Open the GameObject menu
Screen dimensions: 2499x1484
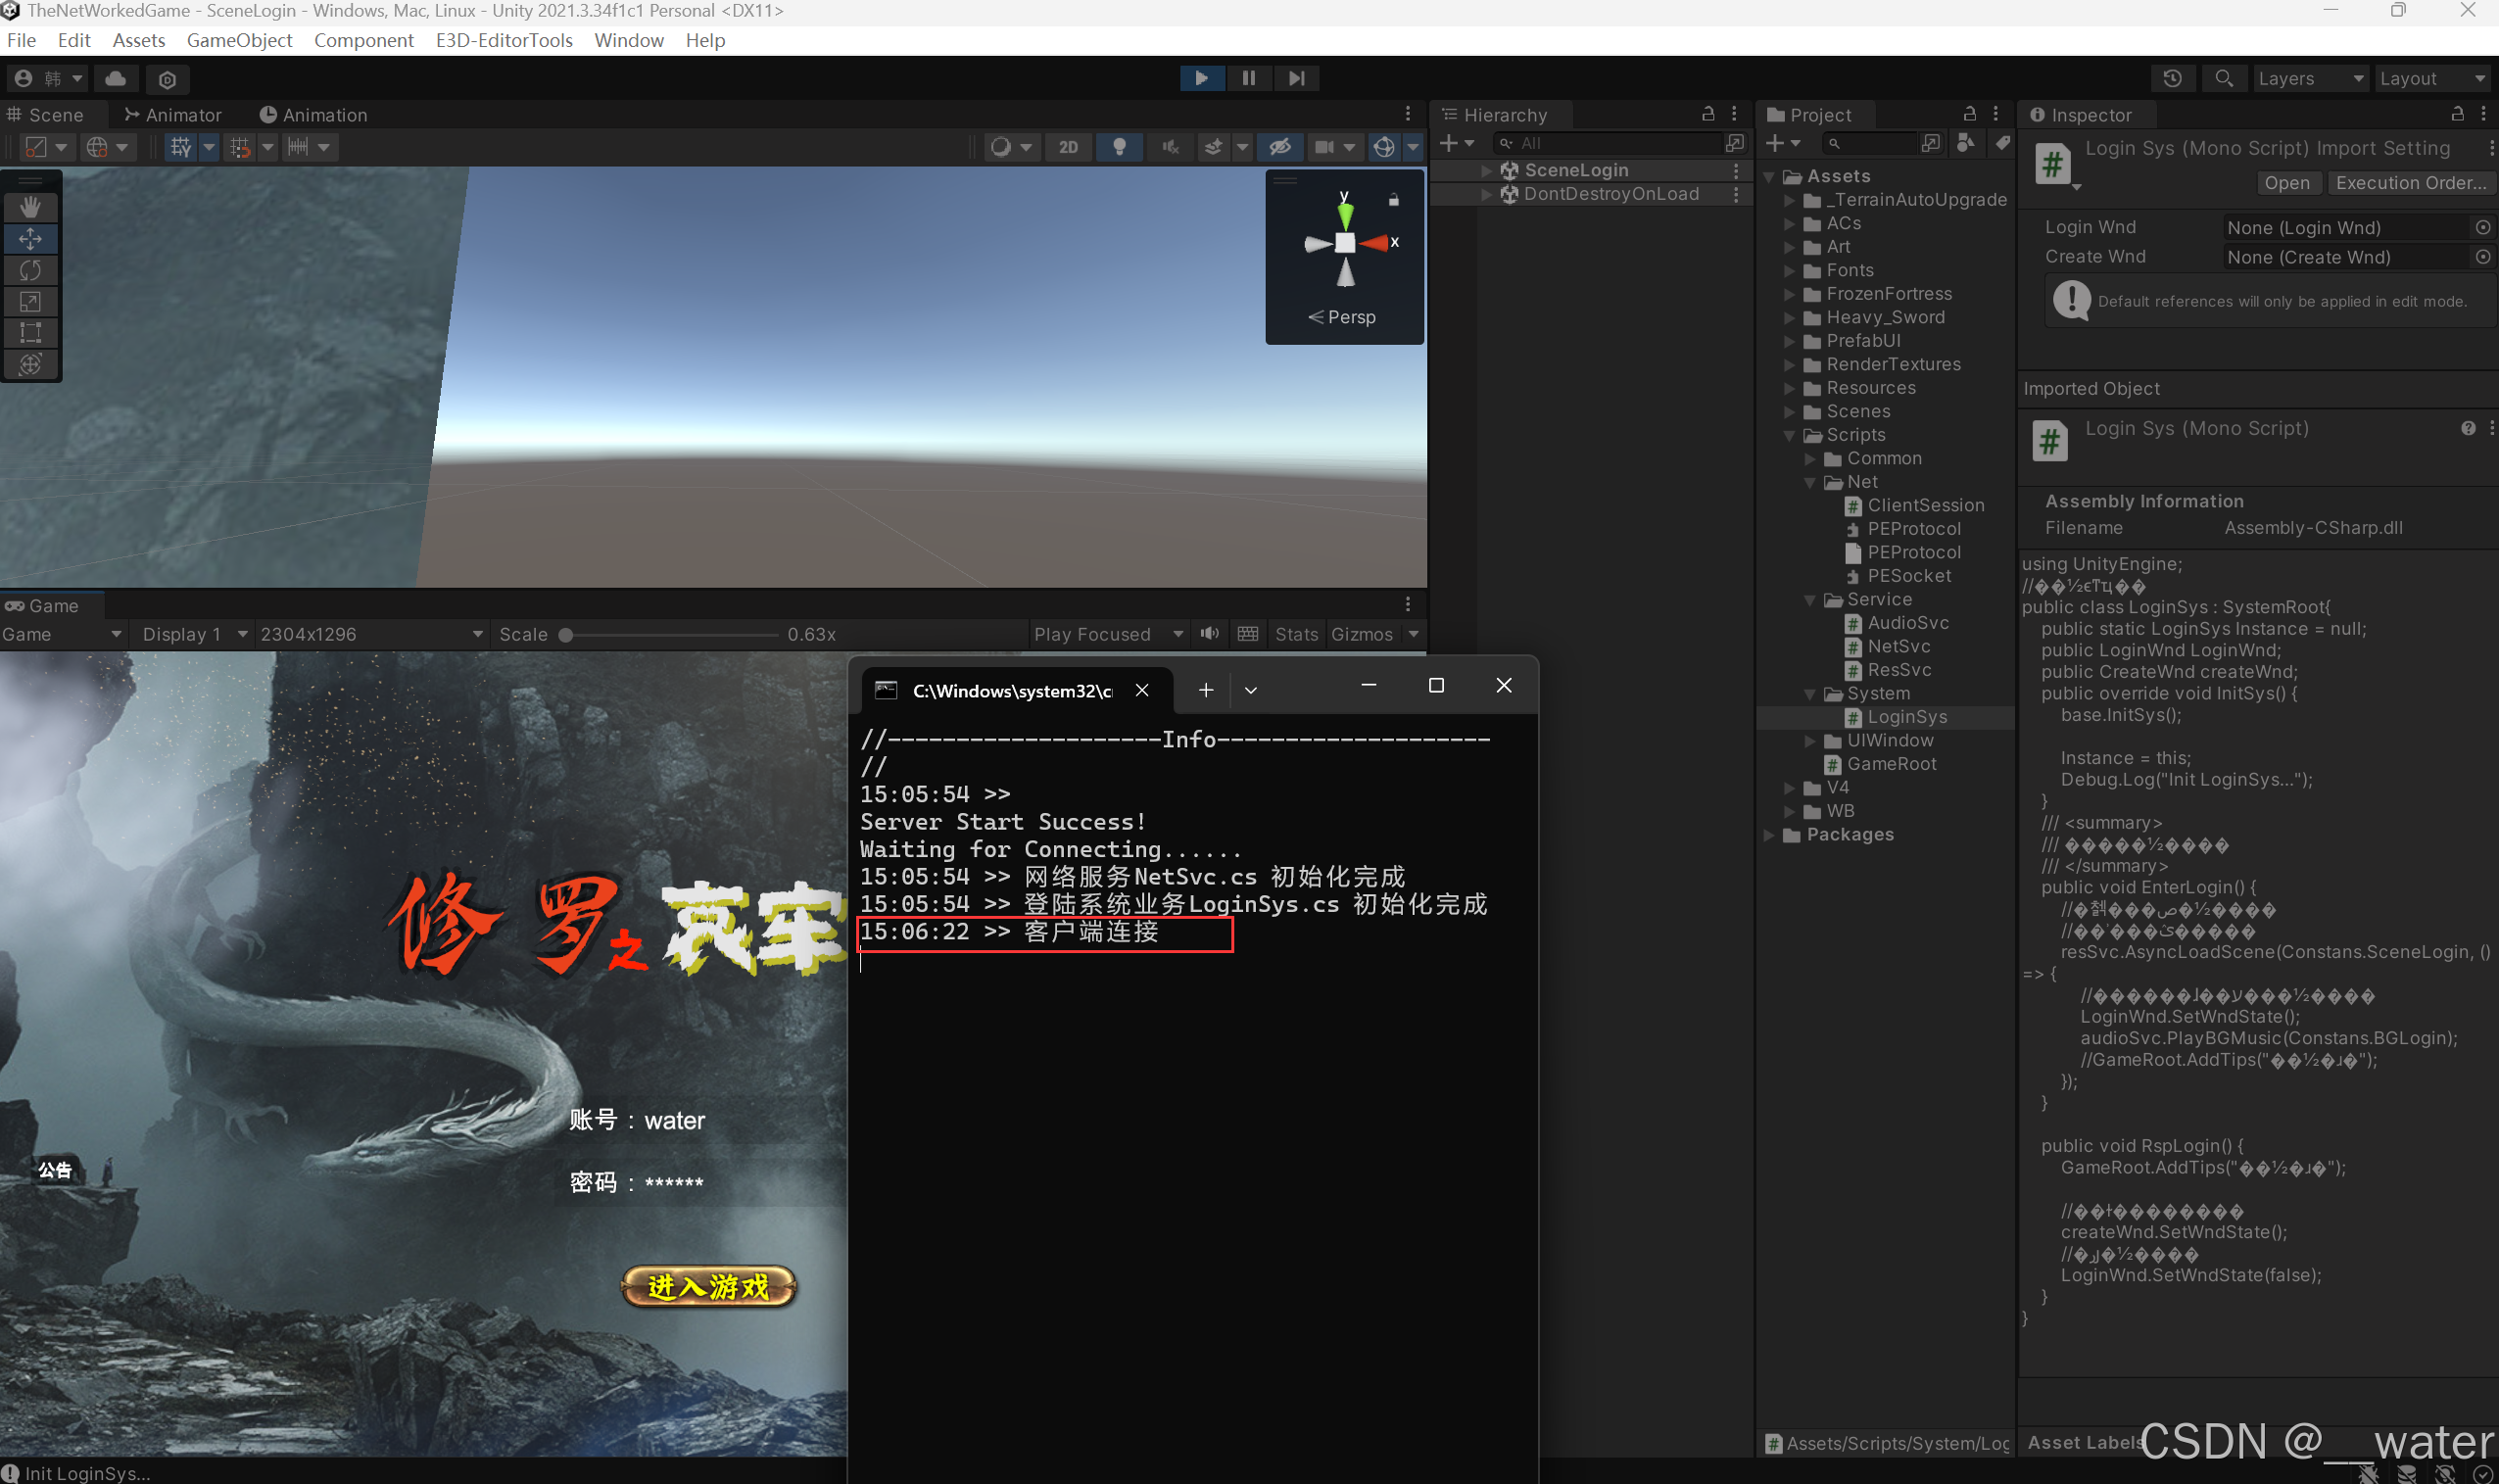(239, 40)
